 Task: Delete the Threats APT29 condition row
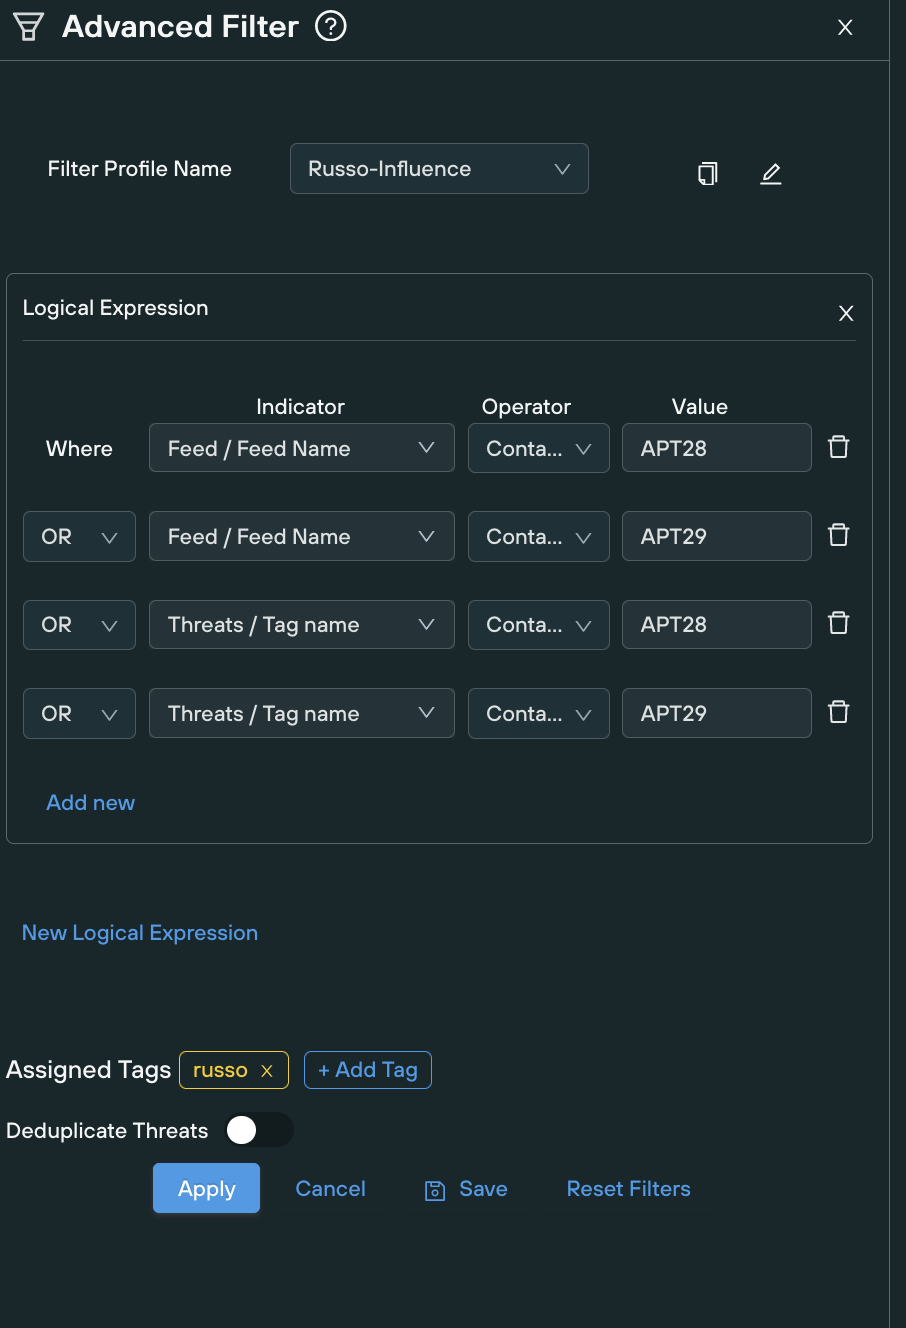point(838,711)
